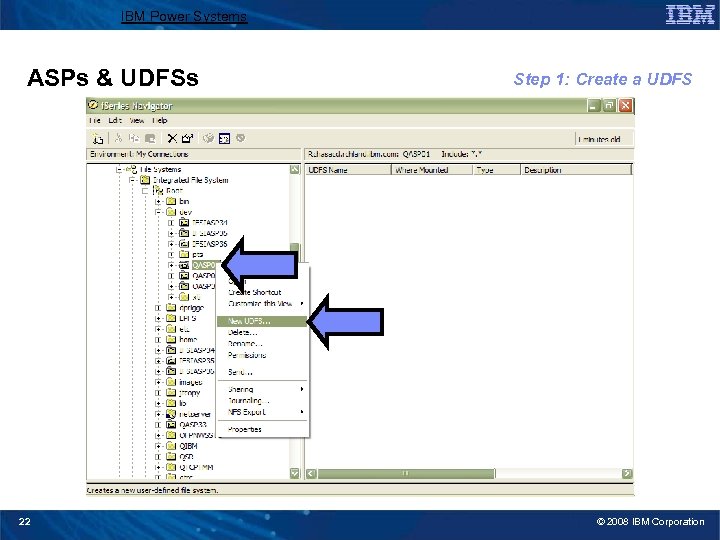Click the QIBM folder icon

(x=171, y=445)
